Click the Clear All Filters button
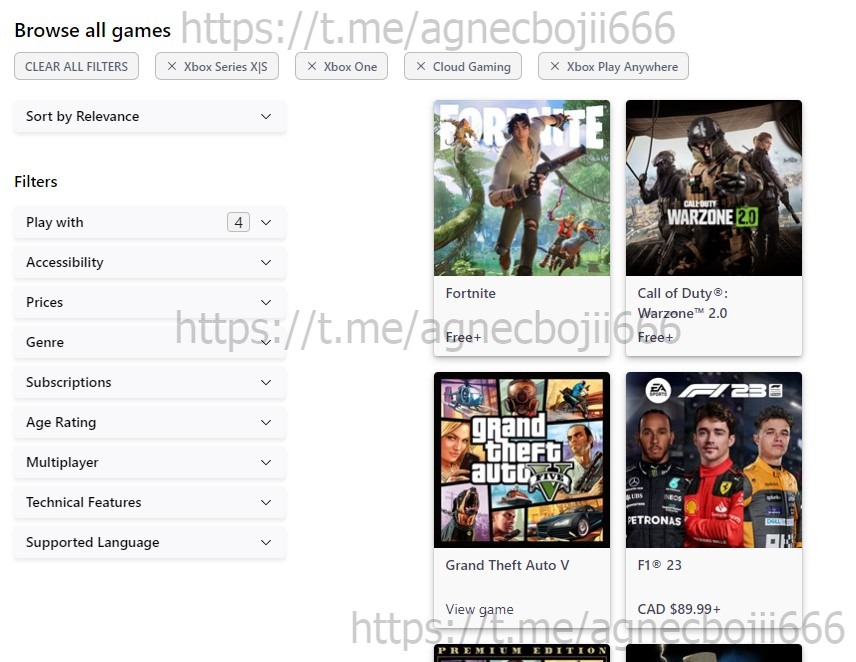This screenshot has width=856, height=662. 76,67
